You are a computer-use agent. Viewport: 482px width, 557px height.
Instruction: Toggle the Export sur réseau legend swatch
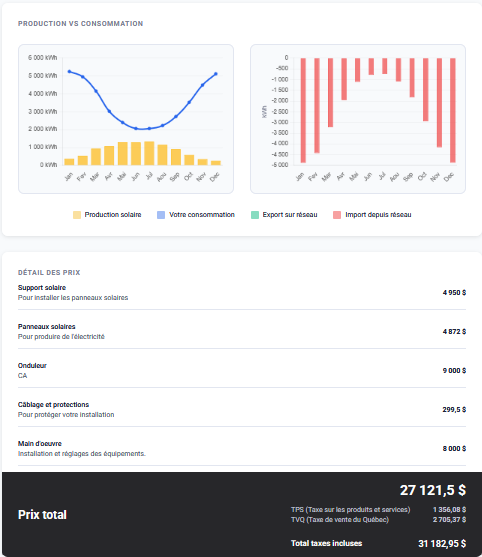point(255,215)
